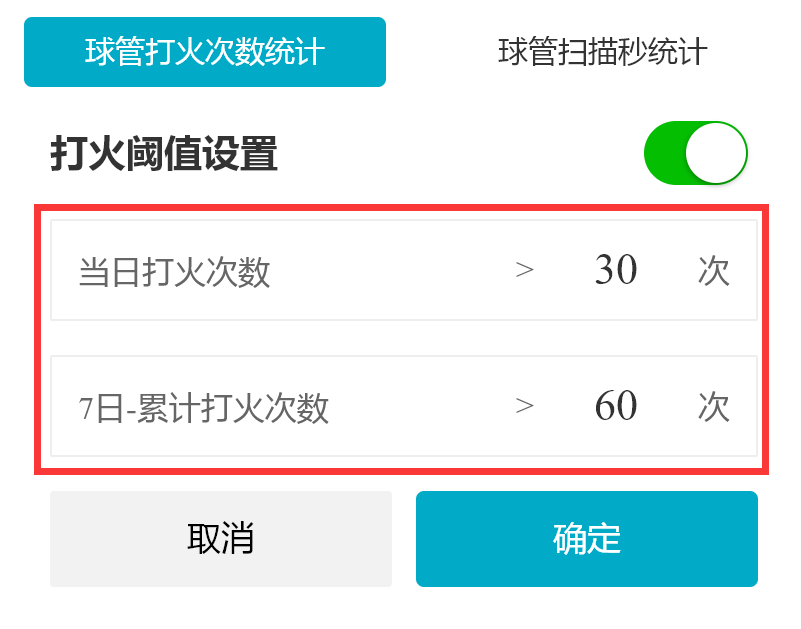
Task: Click greater-than symbol in 7日-累计打火次数 row
Action: click(x=525, y=406)
